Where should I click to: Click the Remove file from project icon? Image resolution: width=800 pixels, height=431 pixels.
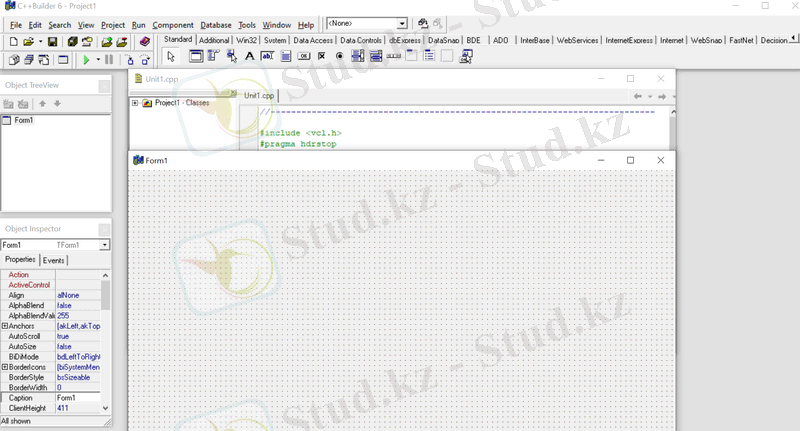coord(121,42)
